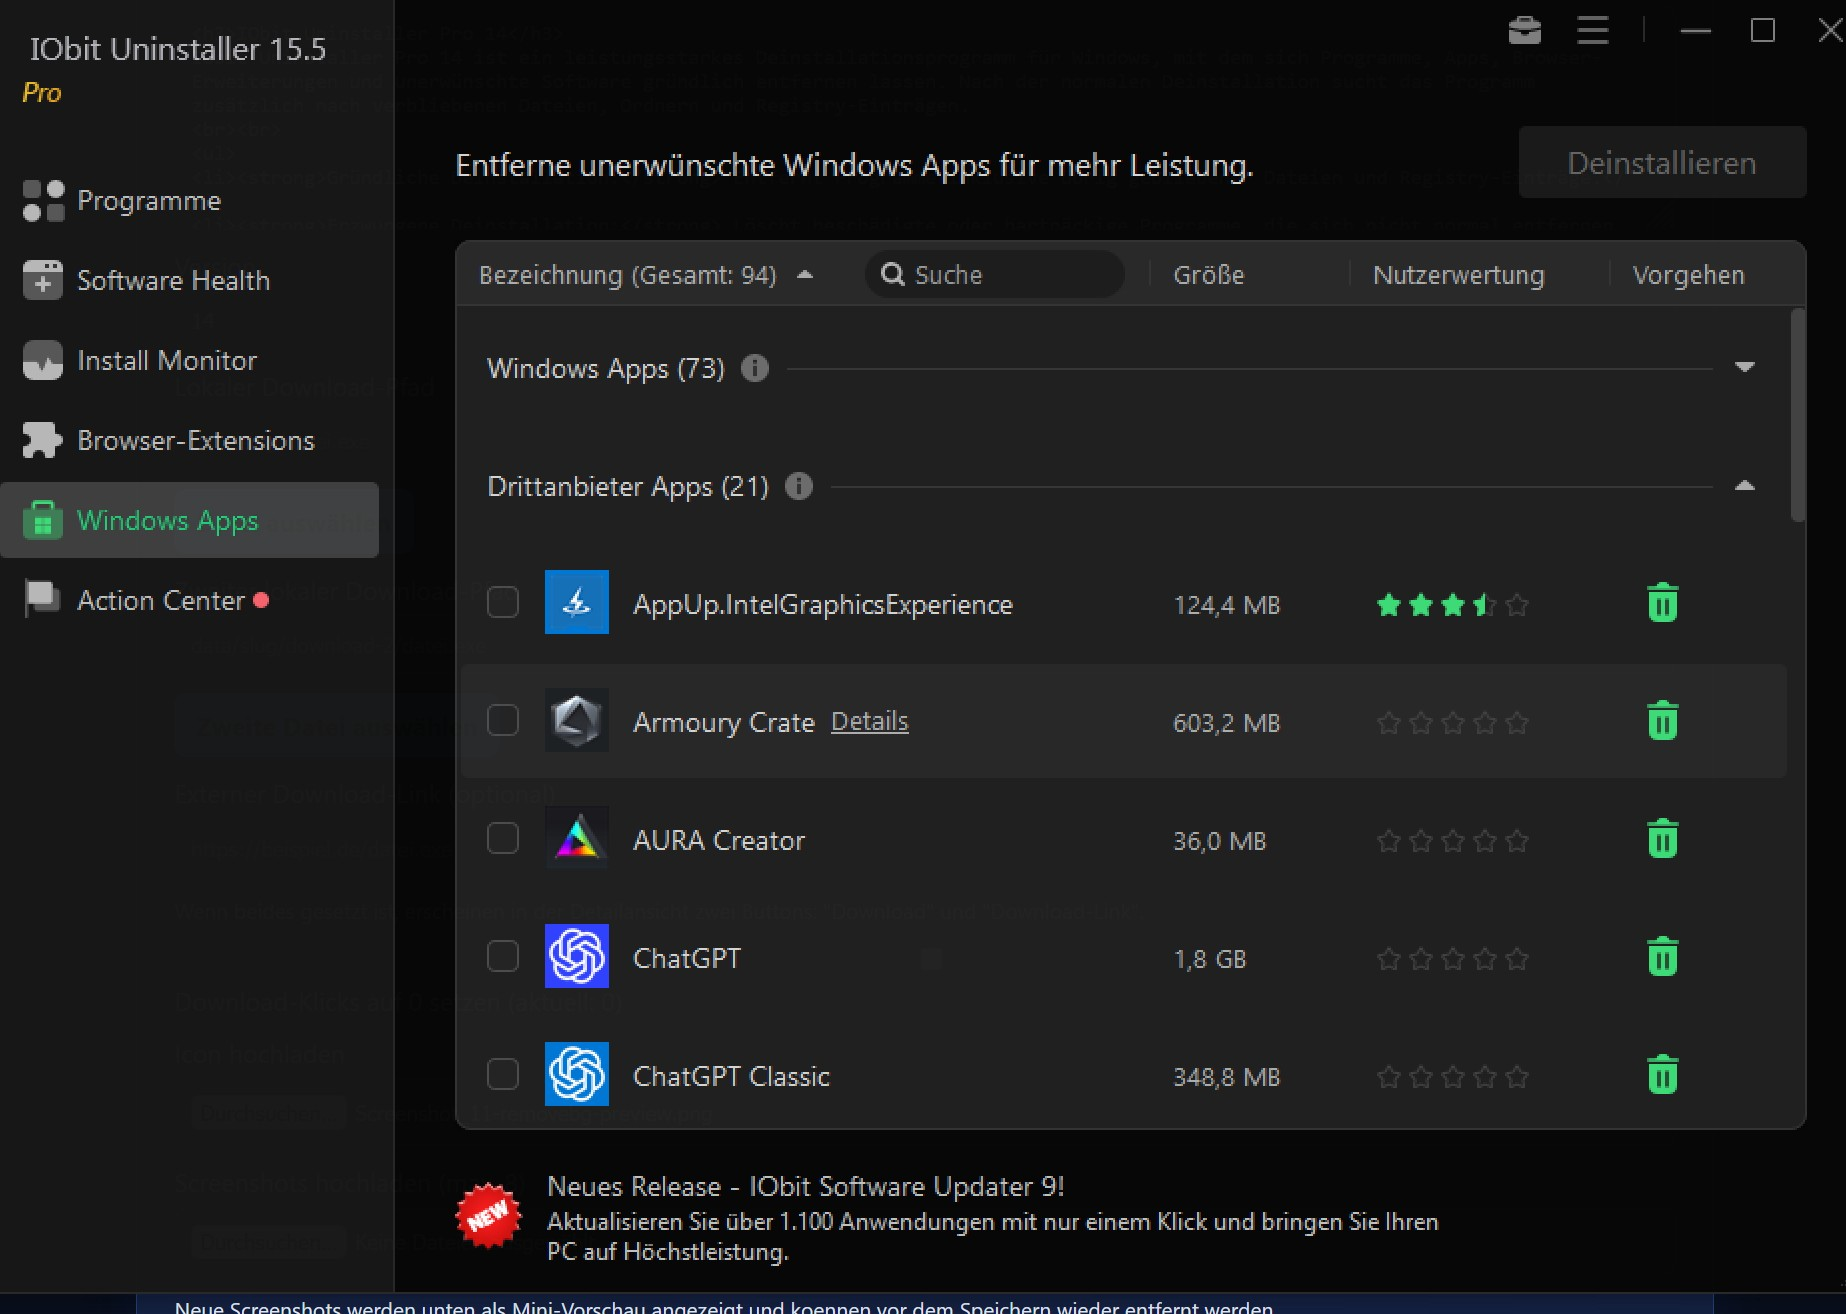This screenshot has height=1314, width=1846.
Task: Click the Armoury Crate app icon
Action: pos(577,720)
